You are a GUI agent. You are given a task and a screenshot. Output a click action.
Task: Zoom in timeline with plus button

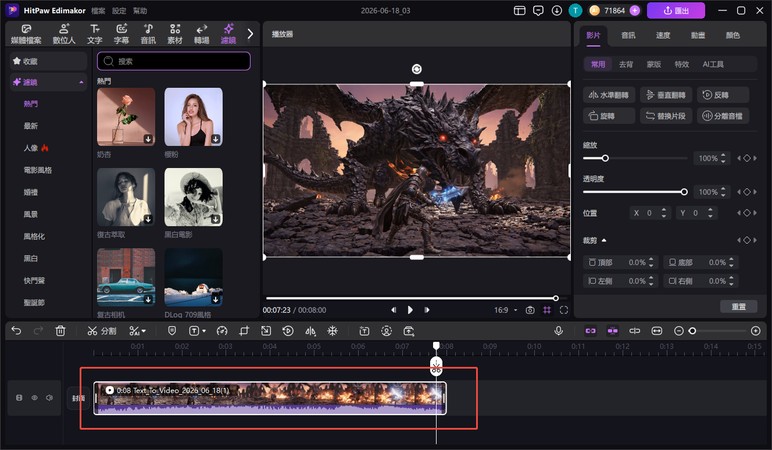coord(756,331)
